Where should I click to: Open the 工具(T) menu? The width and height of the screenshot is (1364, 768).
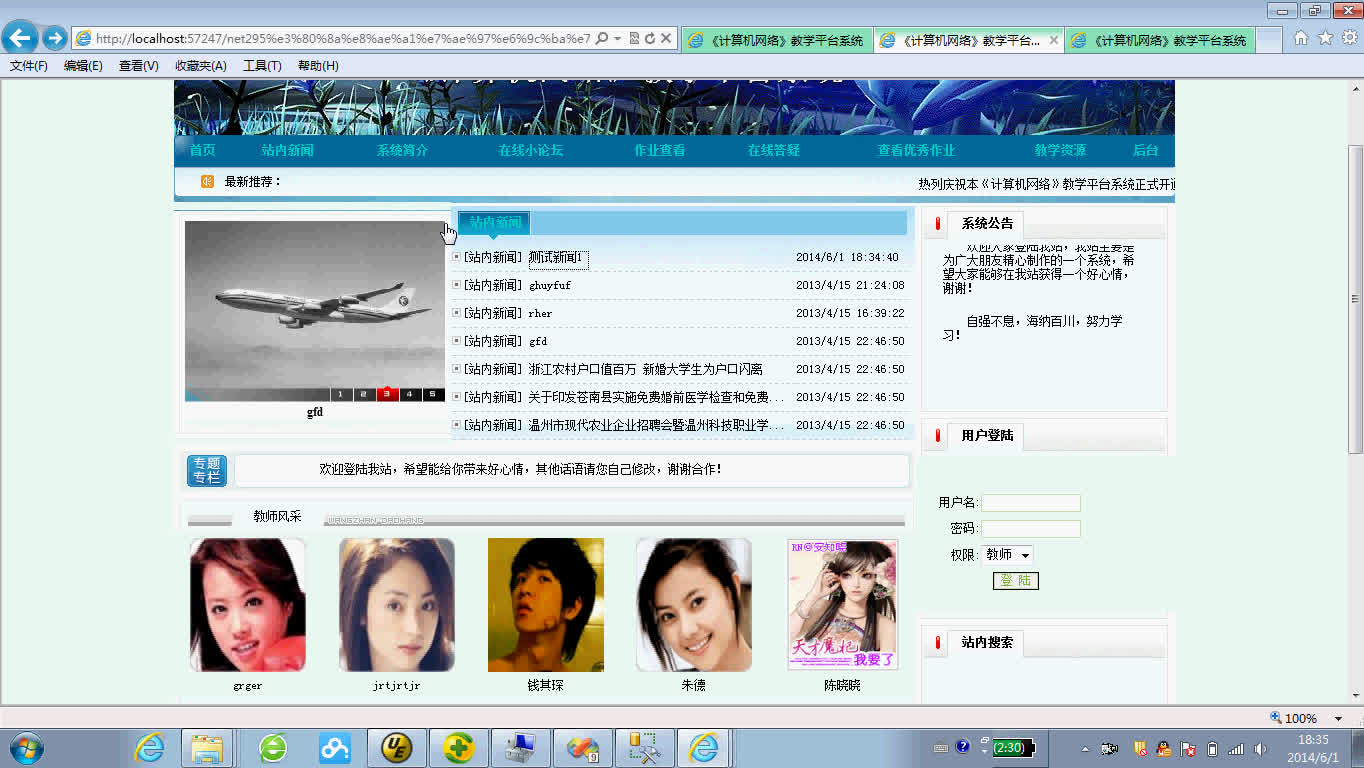pos(262,66)
